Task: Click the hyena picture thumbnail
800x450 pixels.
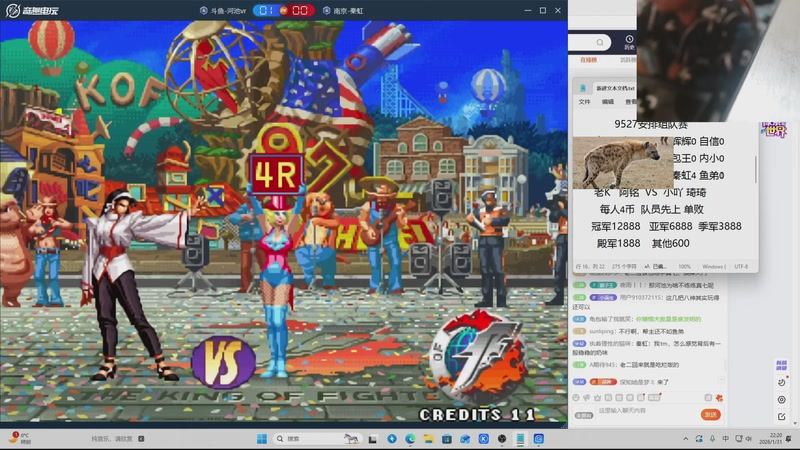Action: point(622,162)
